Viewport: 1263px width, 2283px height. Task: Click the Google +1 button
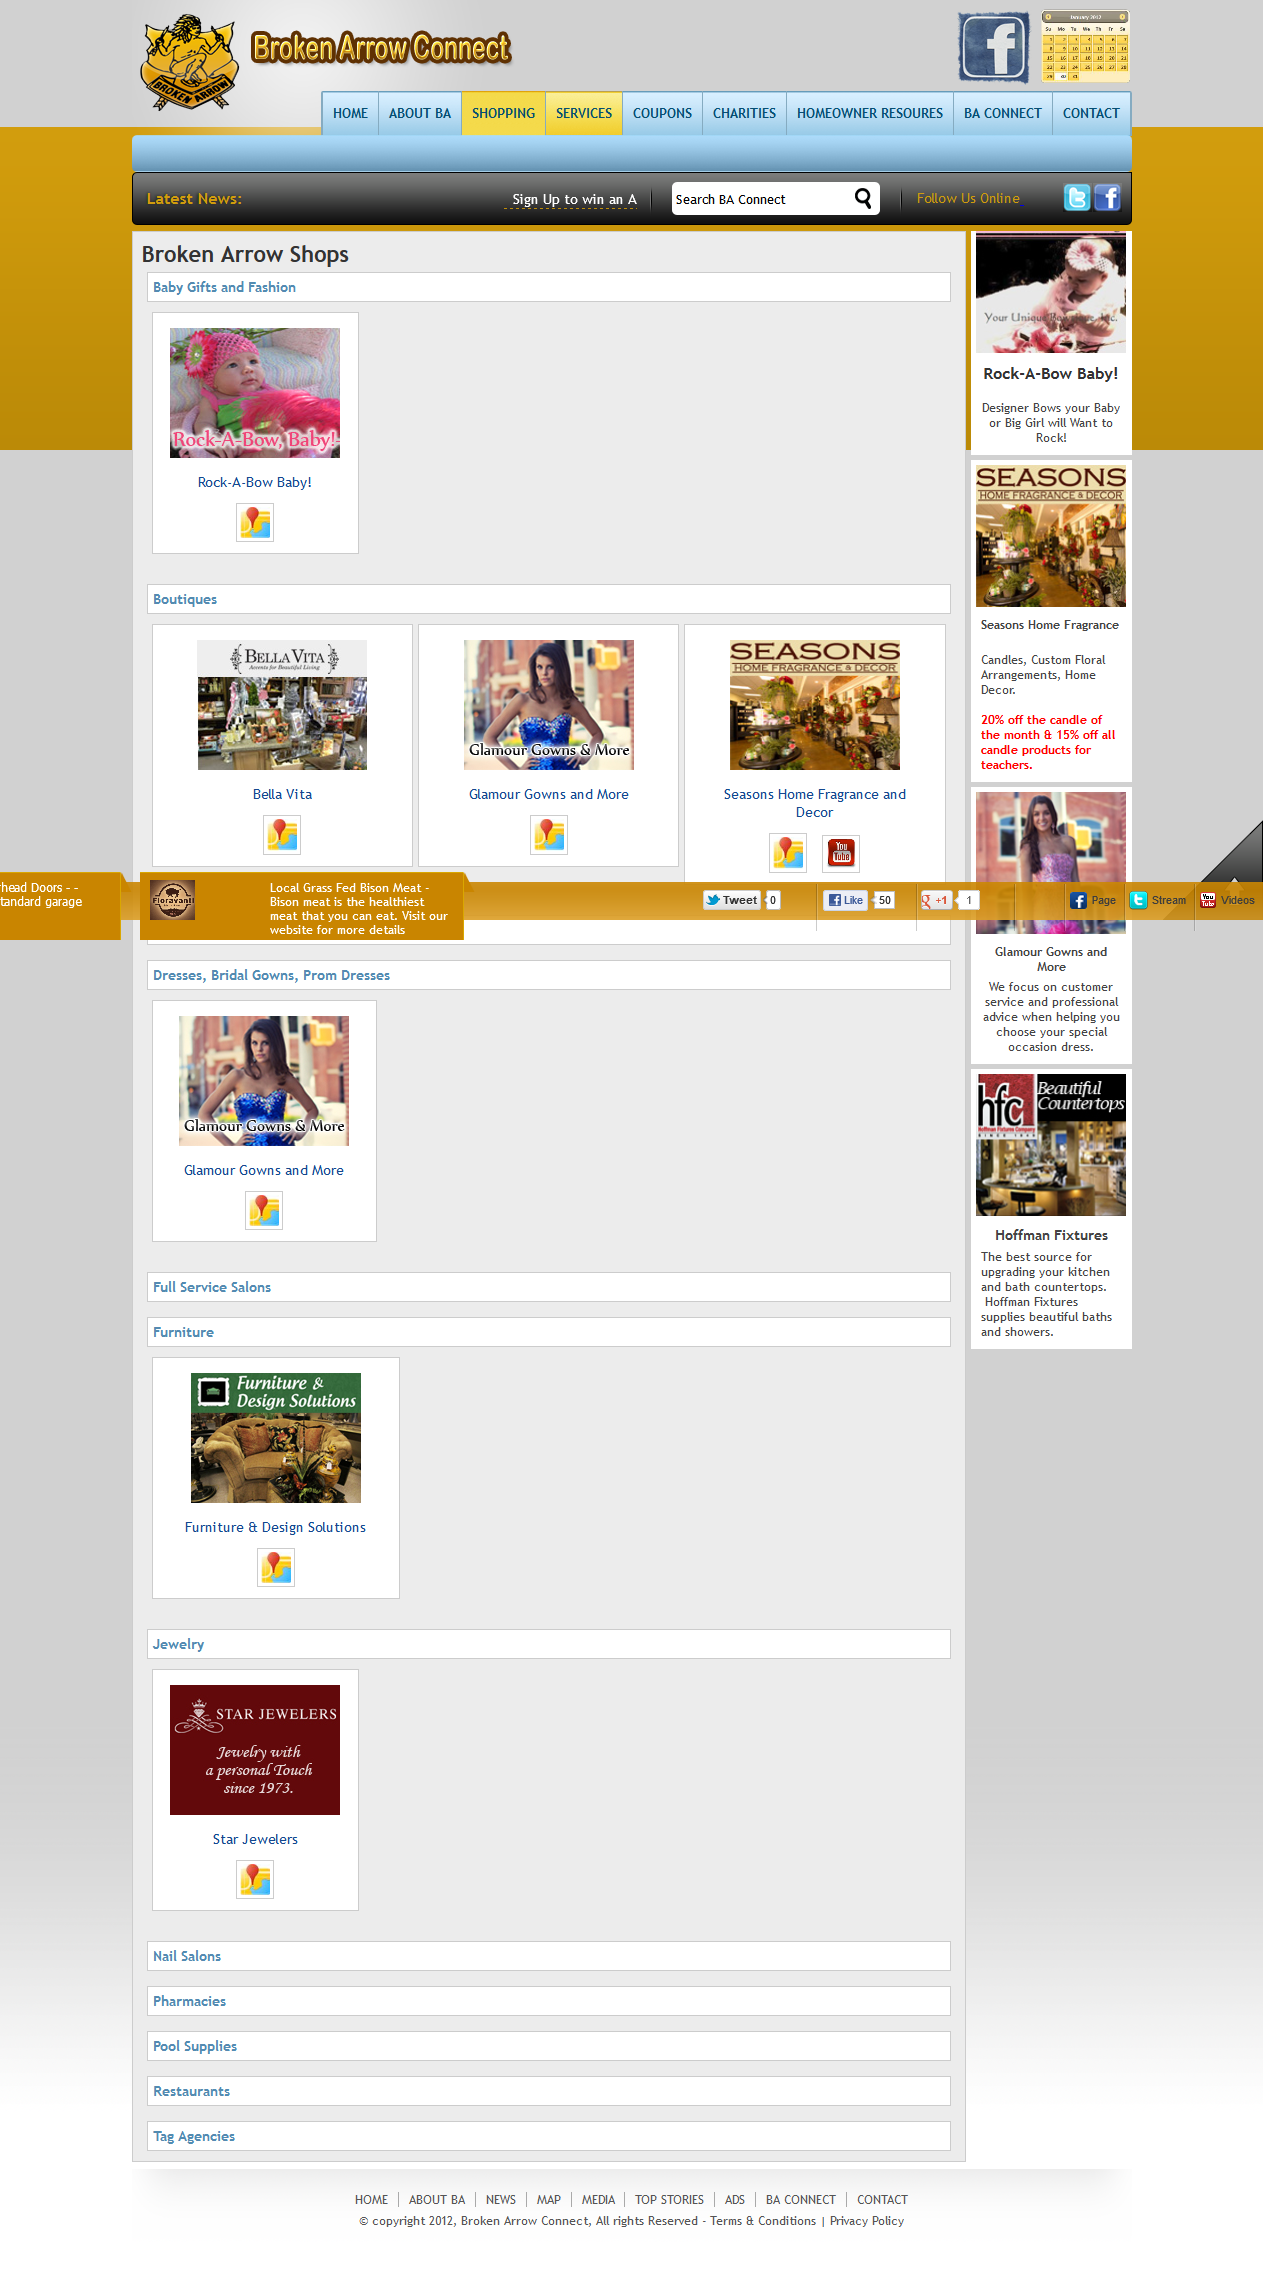coord(935,900)
